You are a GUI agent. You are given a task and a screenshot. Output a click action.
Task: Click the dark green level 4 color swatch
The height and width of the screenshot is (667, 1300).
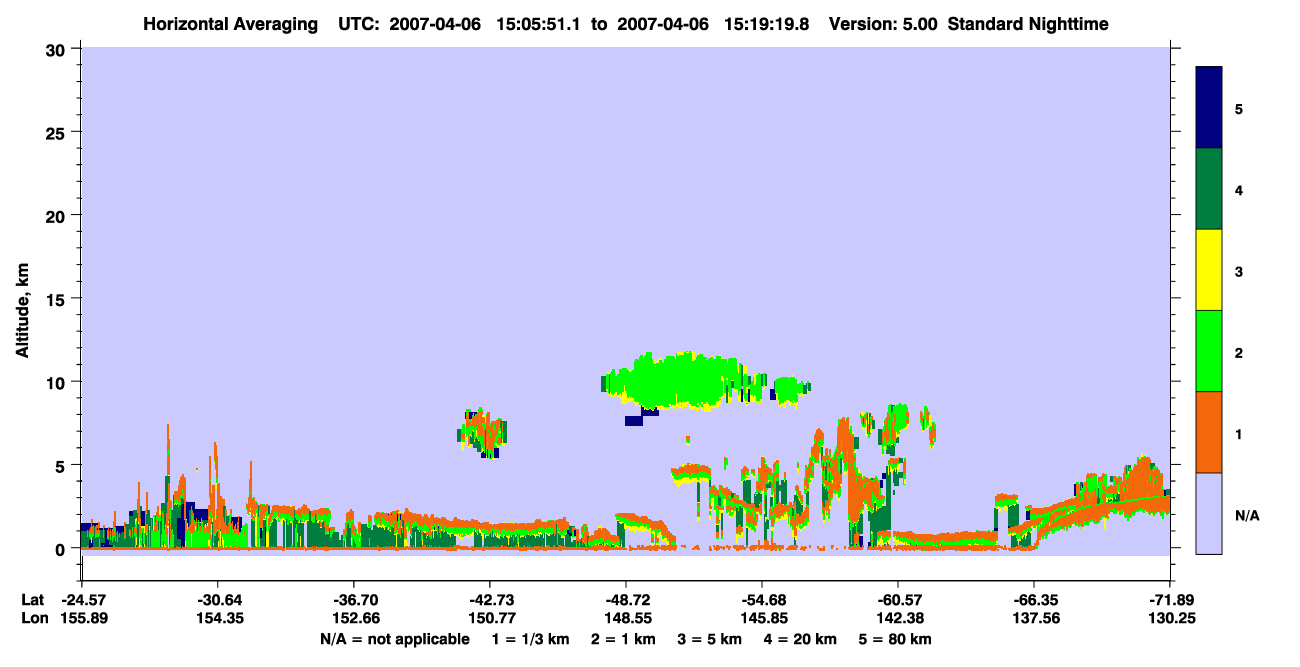(x=1209, y=189)
